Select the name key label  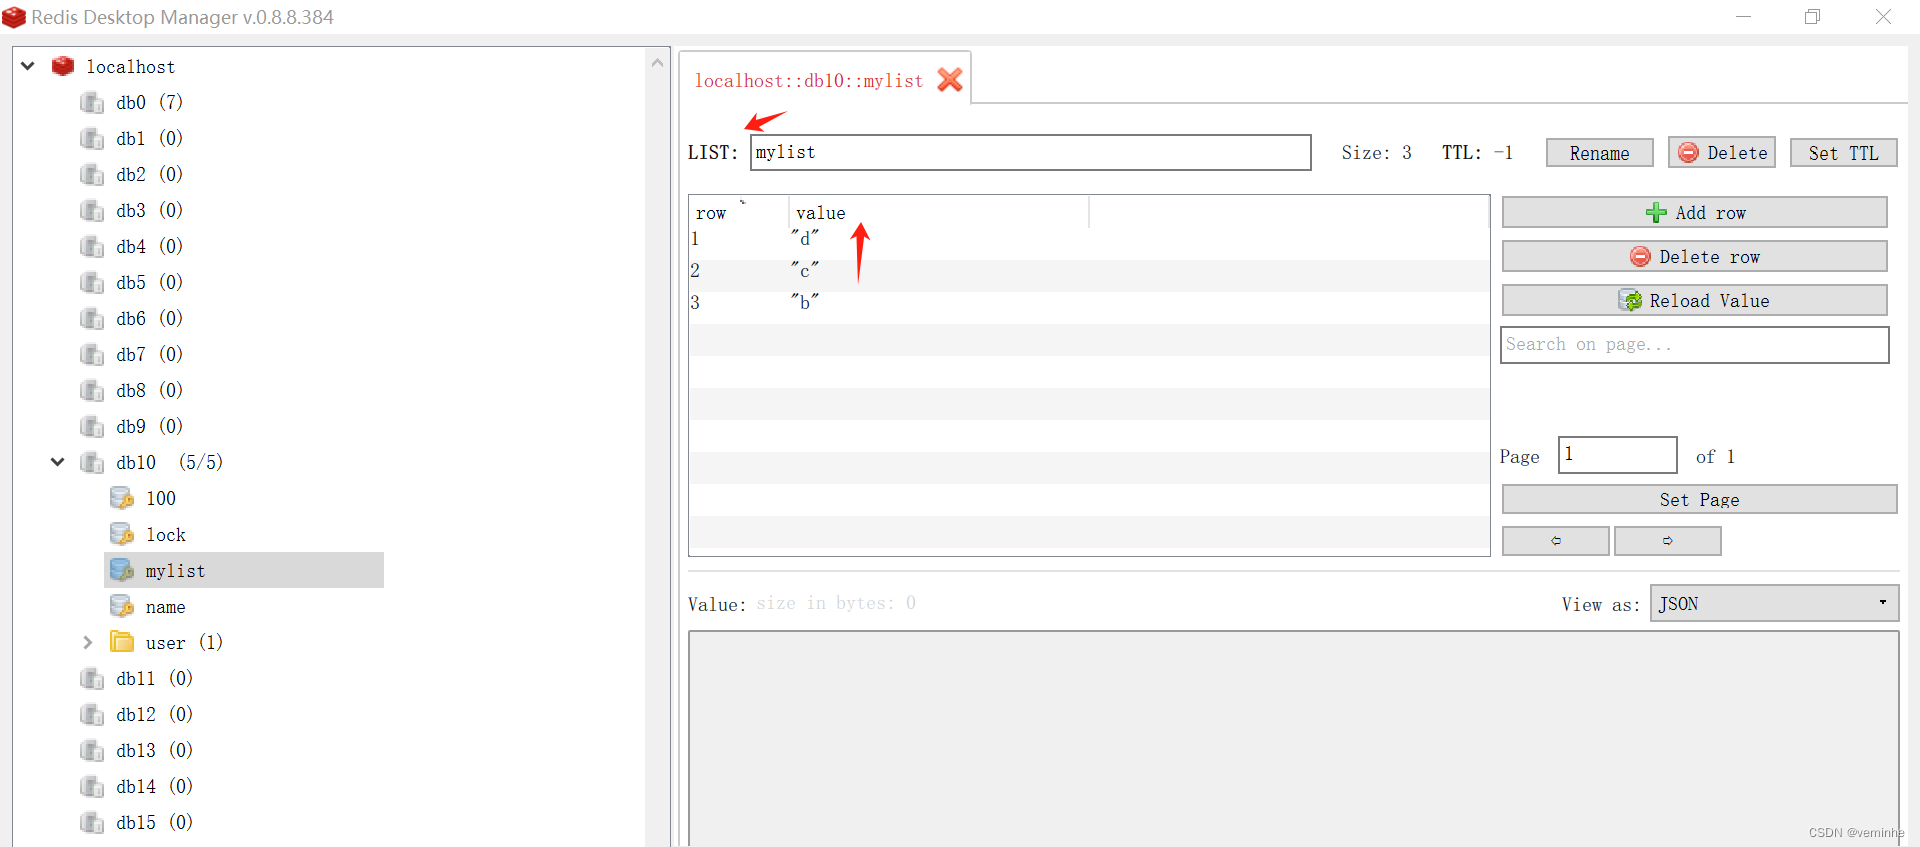(x=165, y=607)
